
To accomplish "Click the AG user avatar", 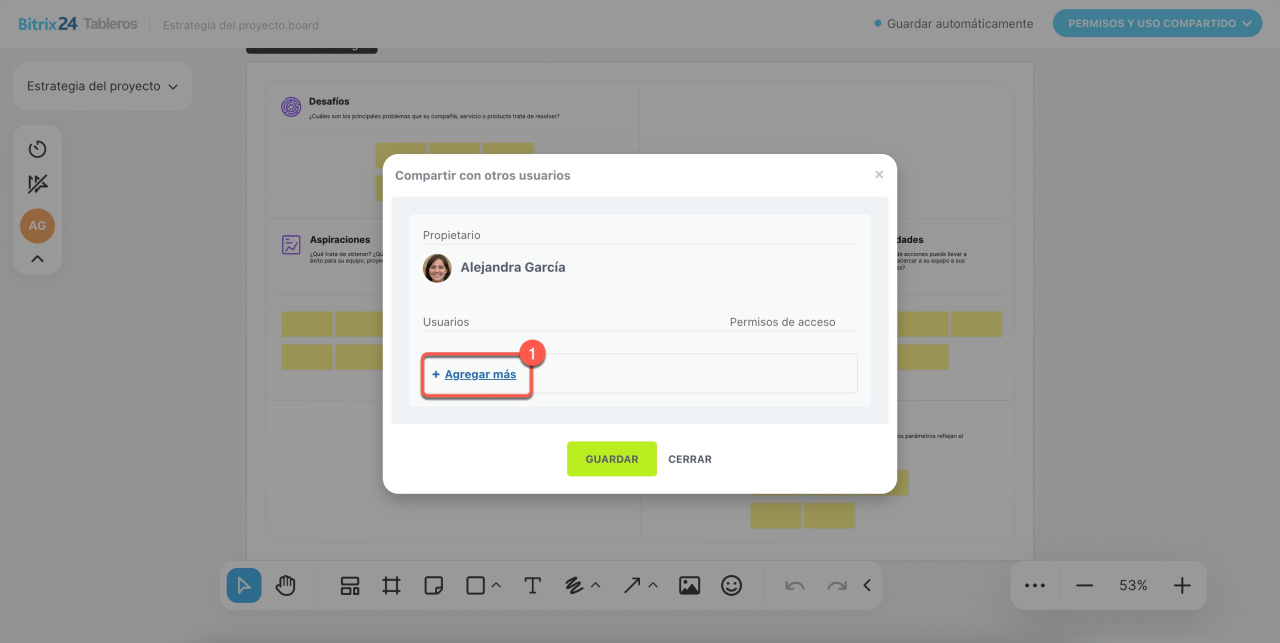I will (38, 226).
